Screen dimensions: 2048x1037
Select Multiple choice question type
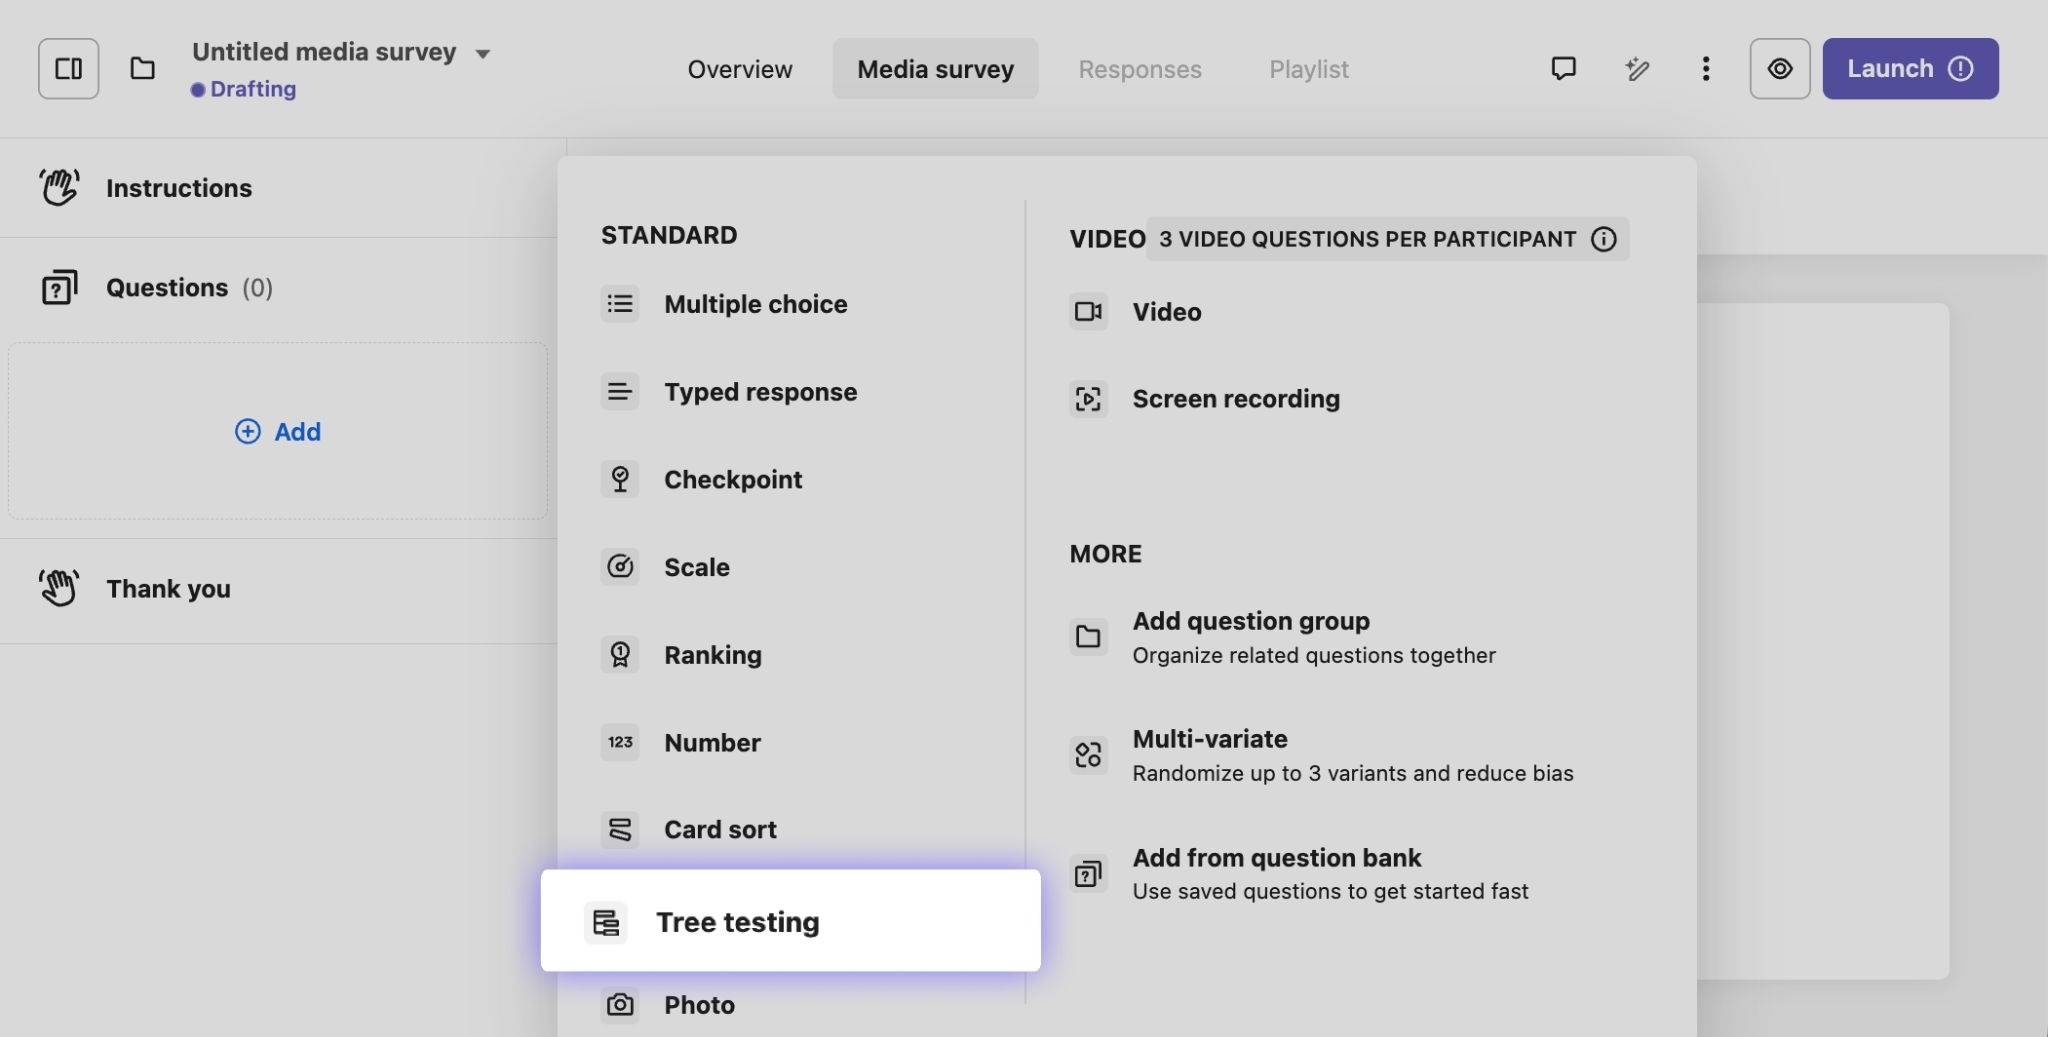755,304
